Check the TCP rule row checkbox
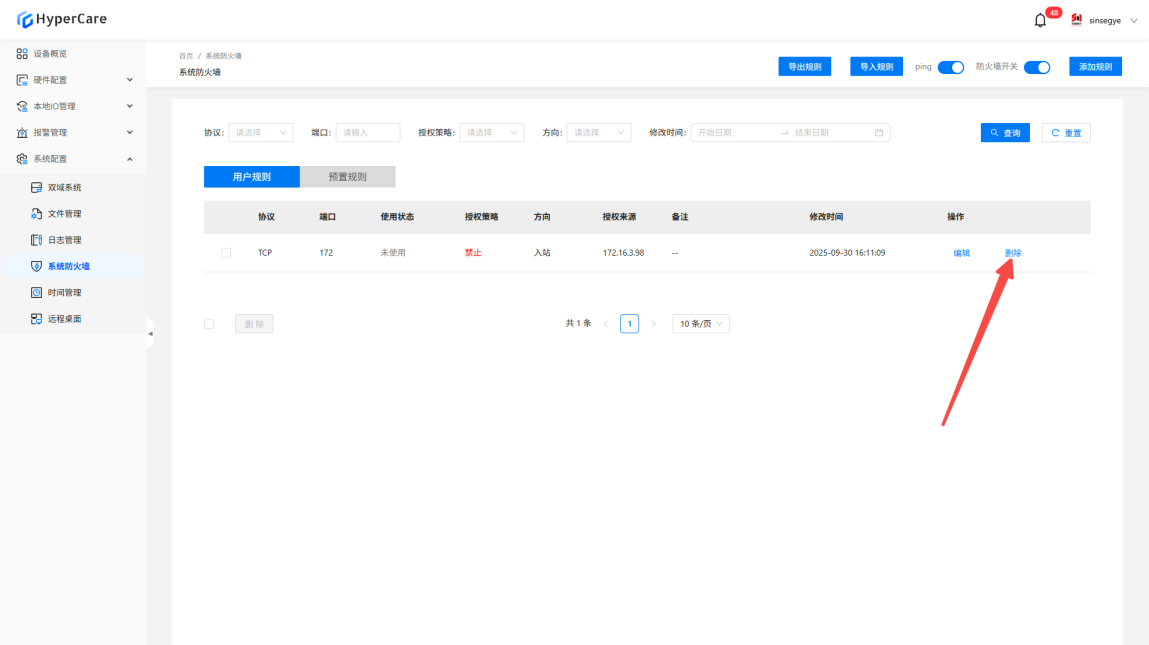This screenshot has width=1149, height=645. click(225, 253)
